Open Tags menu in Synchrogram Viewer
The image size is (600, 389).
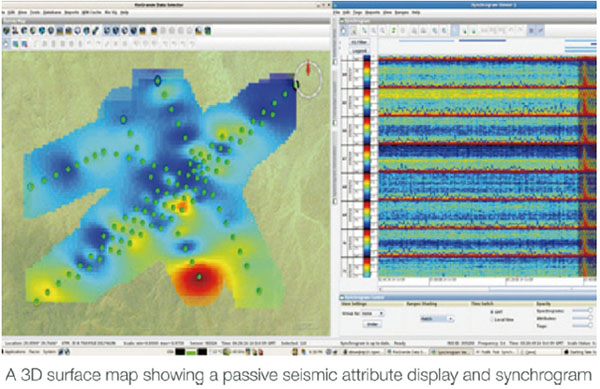click(358, 13)
